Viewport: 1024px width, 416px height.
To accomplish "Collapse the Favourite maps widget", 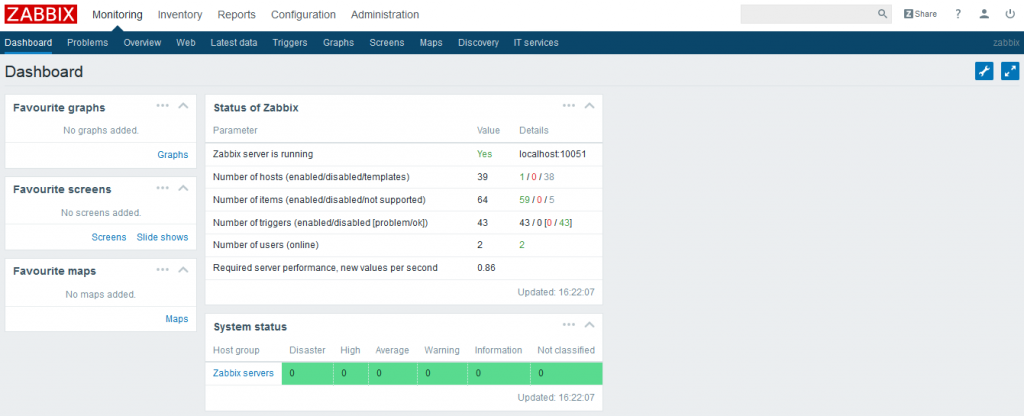I will (x=184, y=270).
